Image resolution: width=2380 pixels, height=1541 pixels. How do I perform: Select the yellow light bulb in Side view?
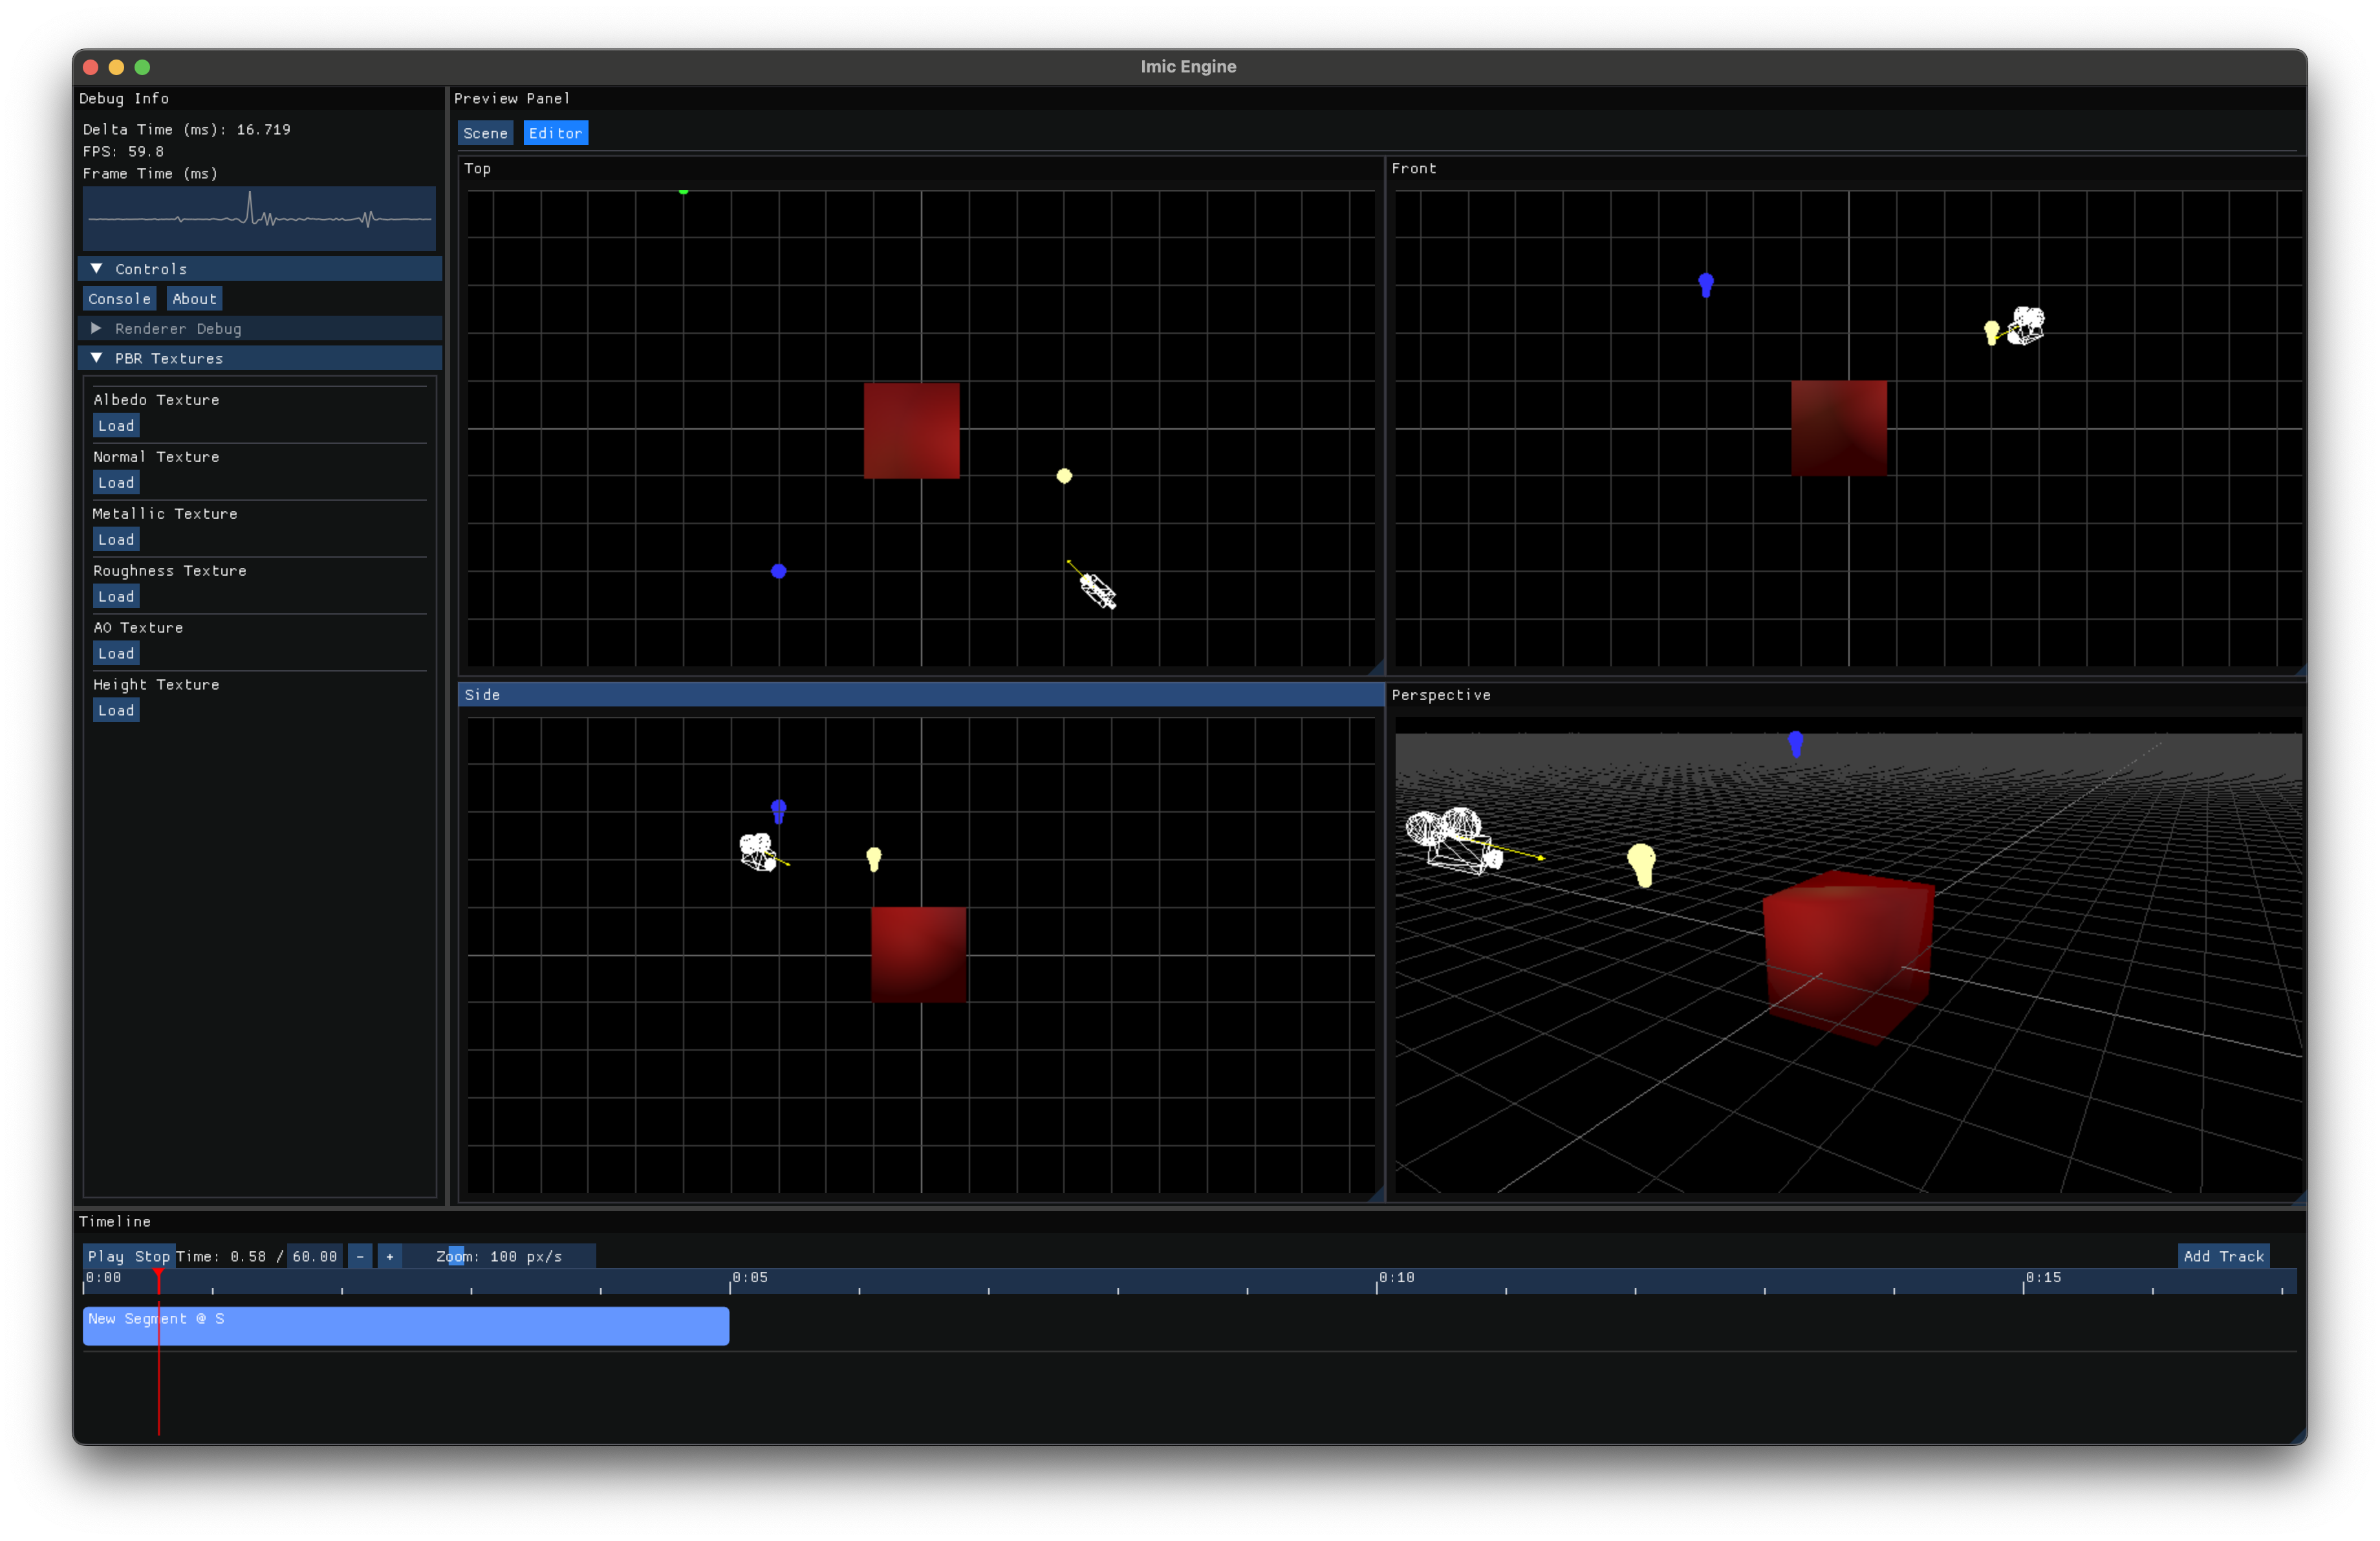[x=874, y=858]
